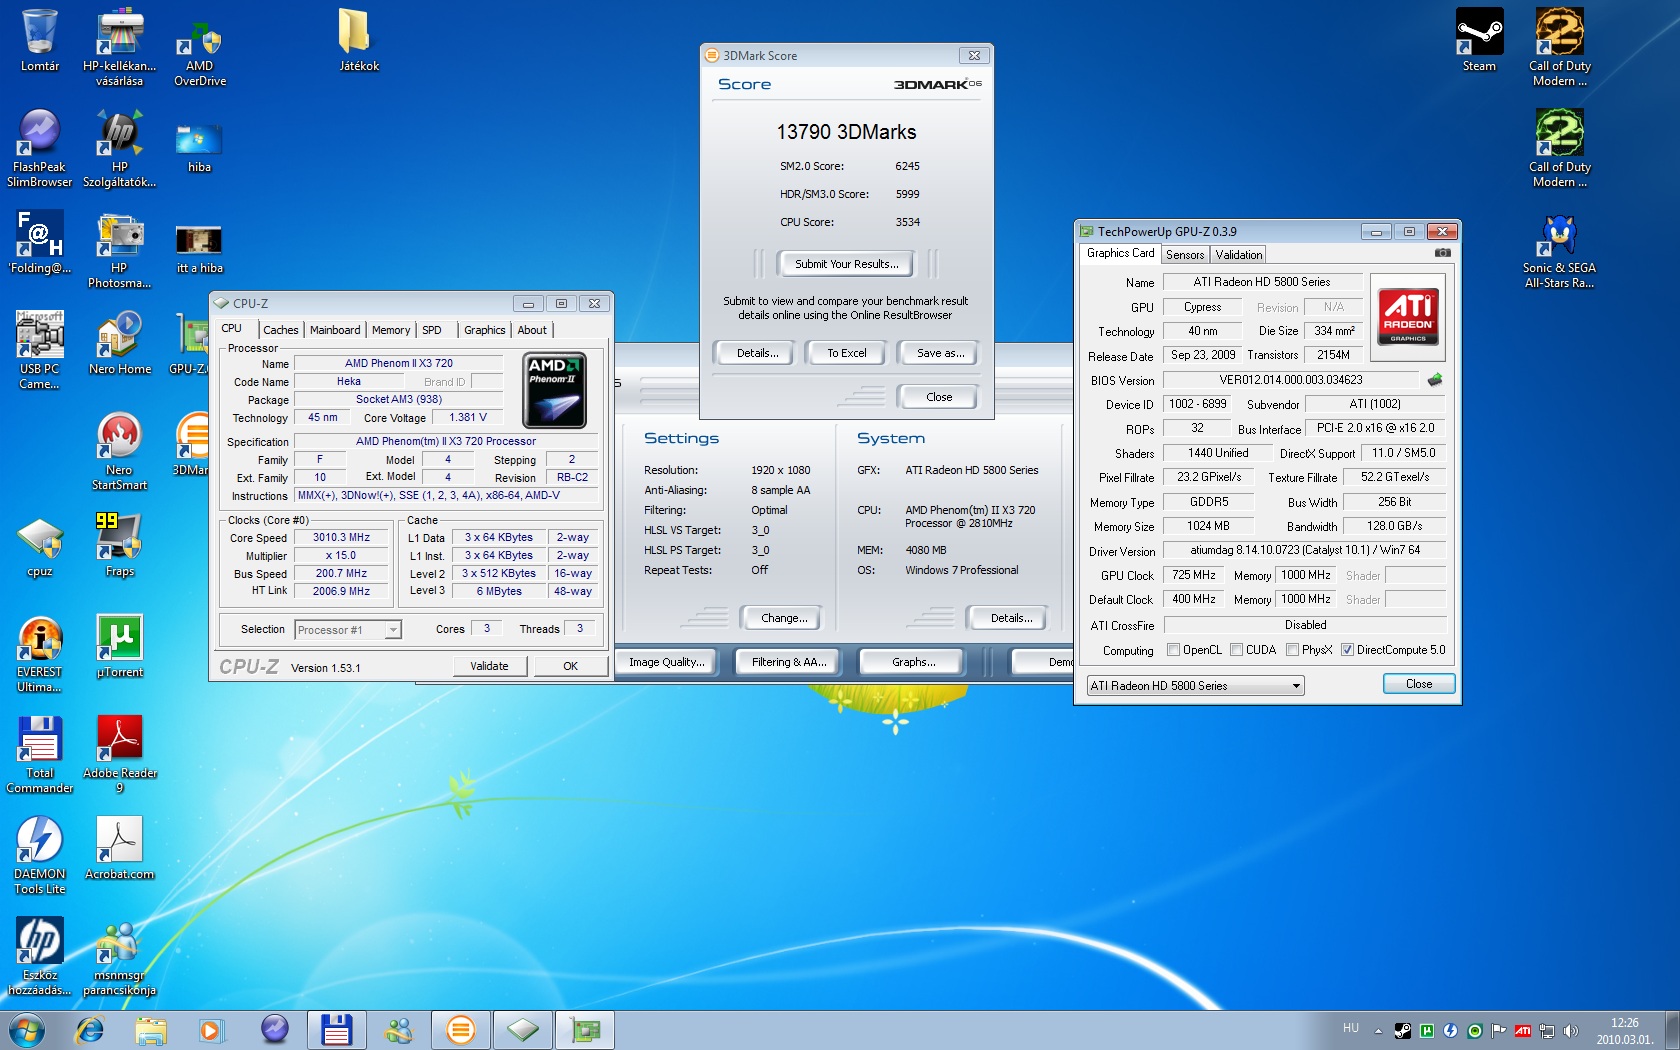The height and width of the screenshot is (1050, 1680).
Task: Open About tab in CPU-Z
Action: [x=532, y=330]
